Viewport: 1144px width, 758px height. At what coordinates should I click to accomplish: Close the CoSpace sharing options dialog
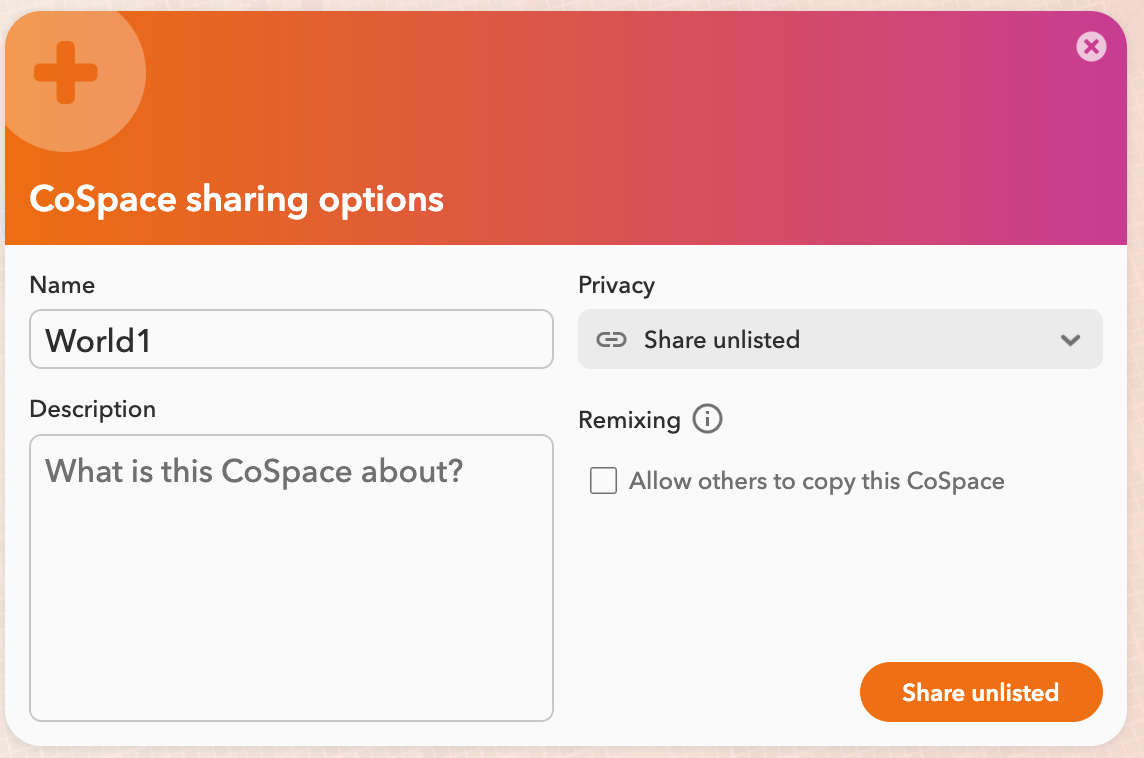click(1091, 47)
